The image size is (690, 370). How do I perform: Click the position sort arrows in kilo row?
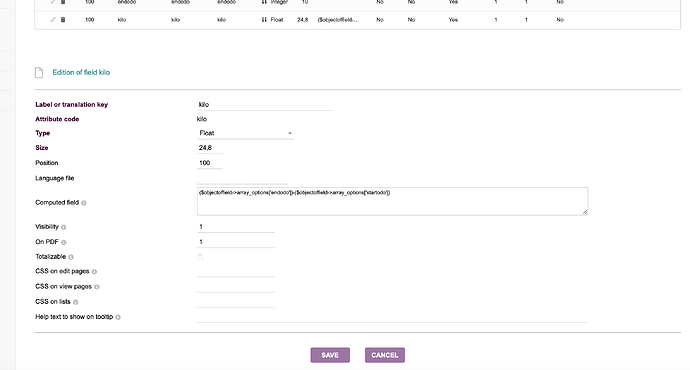click(264, 20)
